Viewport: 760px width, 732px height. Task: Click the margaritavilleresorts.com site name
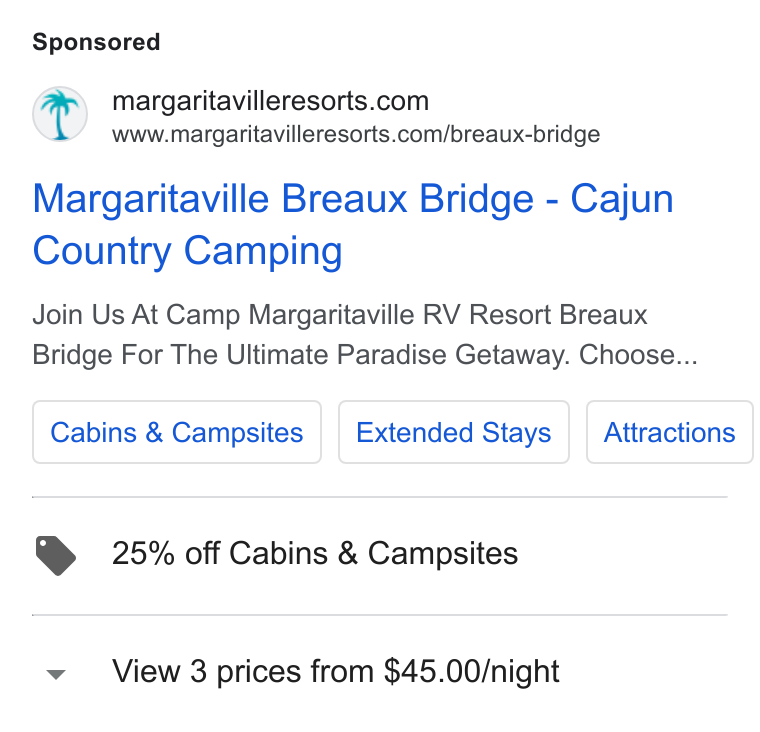point(270,101)
